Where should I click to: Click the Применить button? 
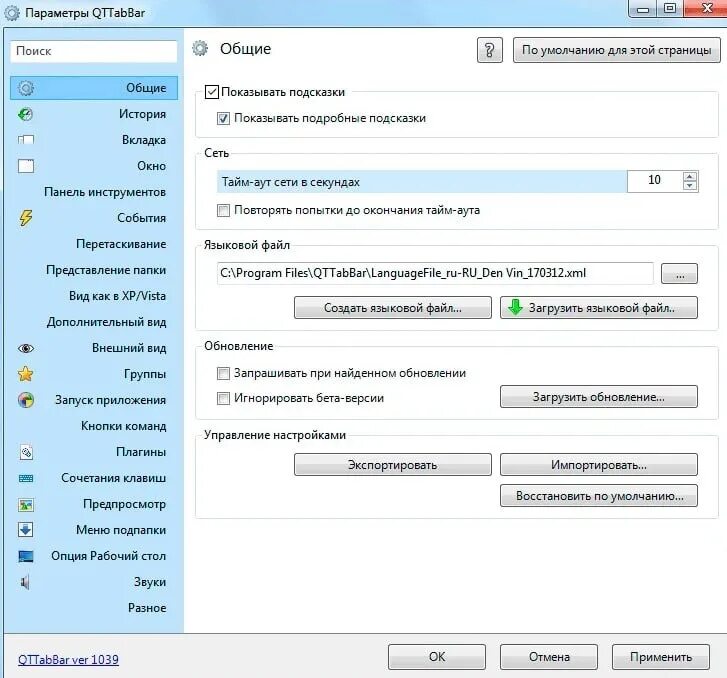point(661,657)
